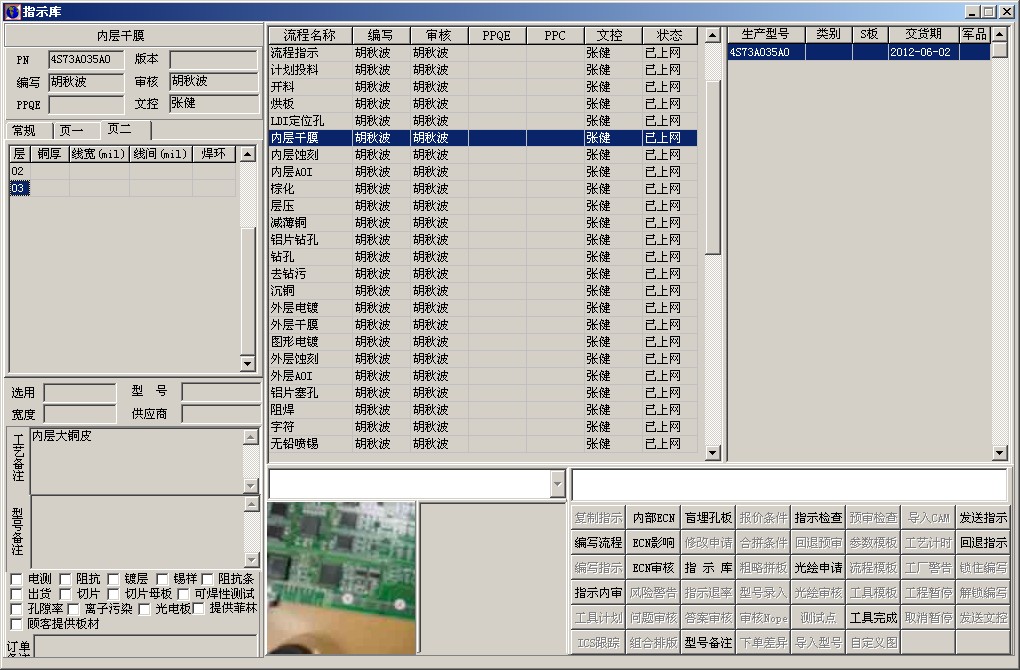Click the PN input field

point(86,59)
